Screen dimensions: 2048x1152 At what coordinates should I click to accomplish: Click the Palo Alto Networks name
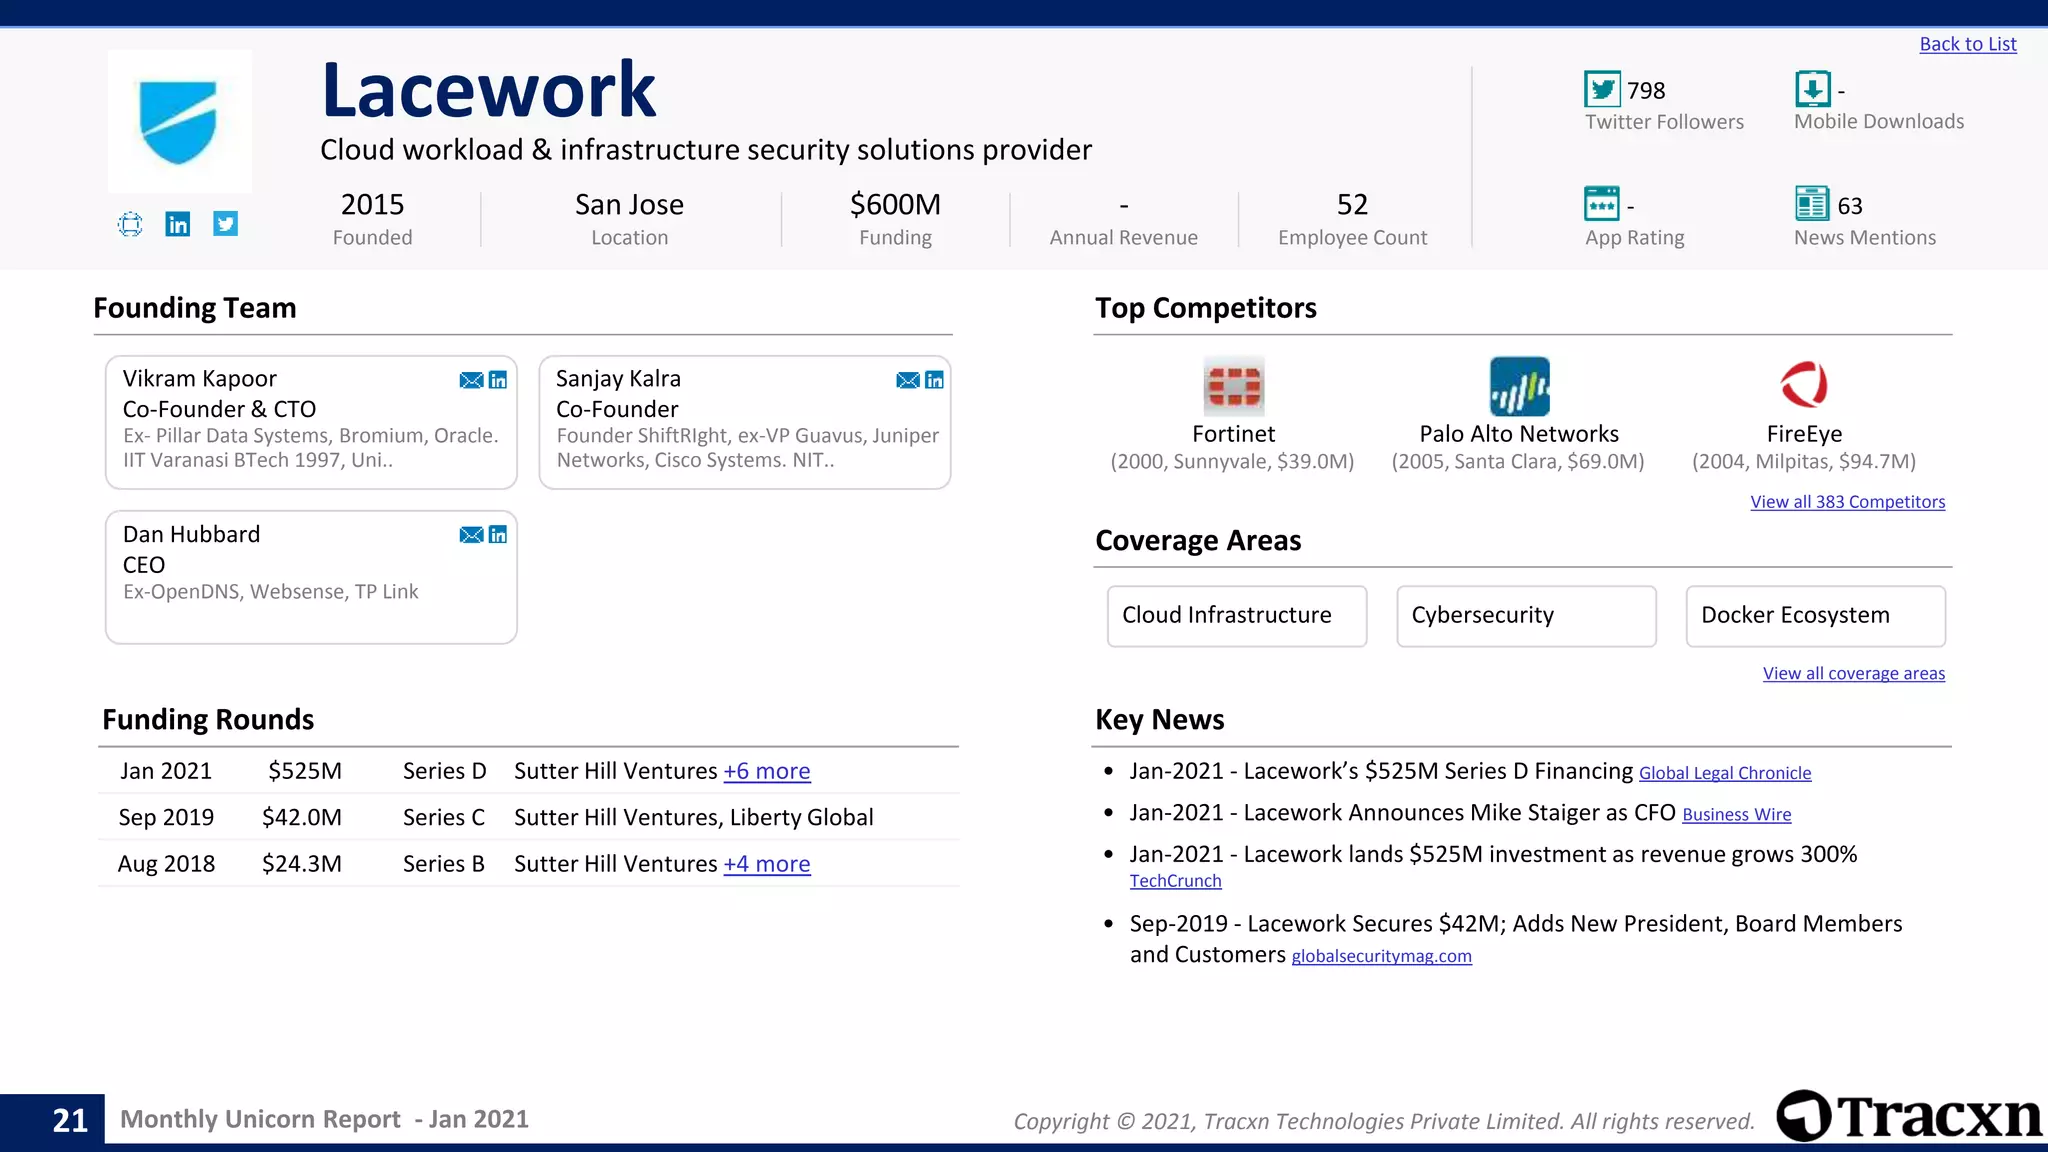click(x=1519, y=434)
